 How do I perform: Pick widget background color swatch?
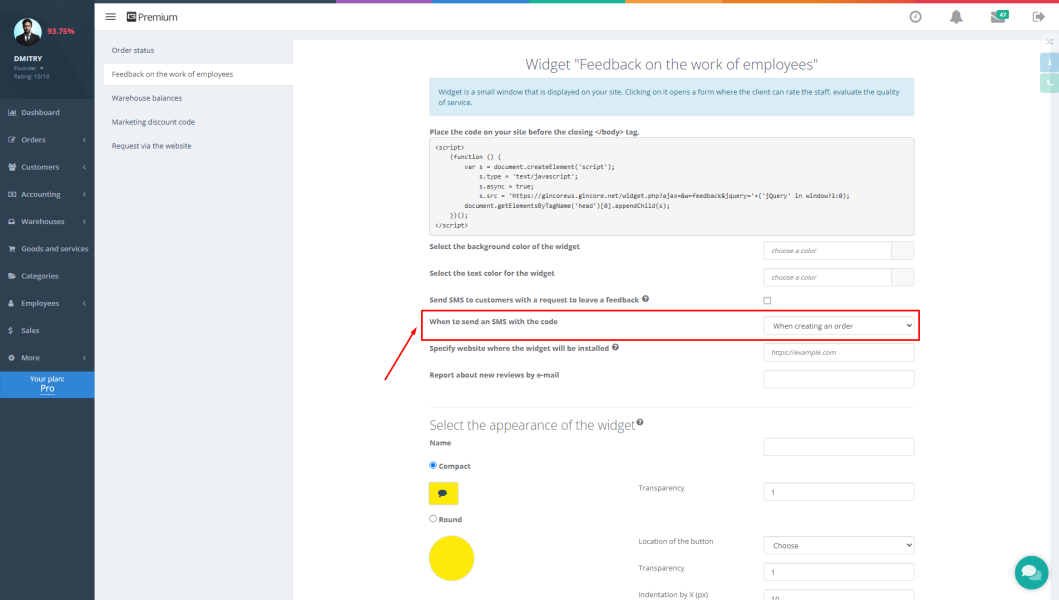point(902,250)
